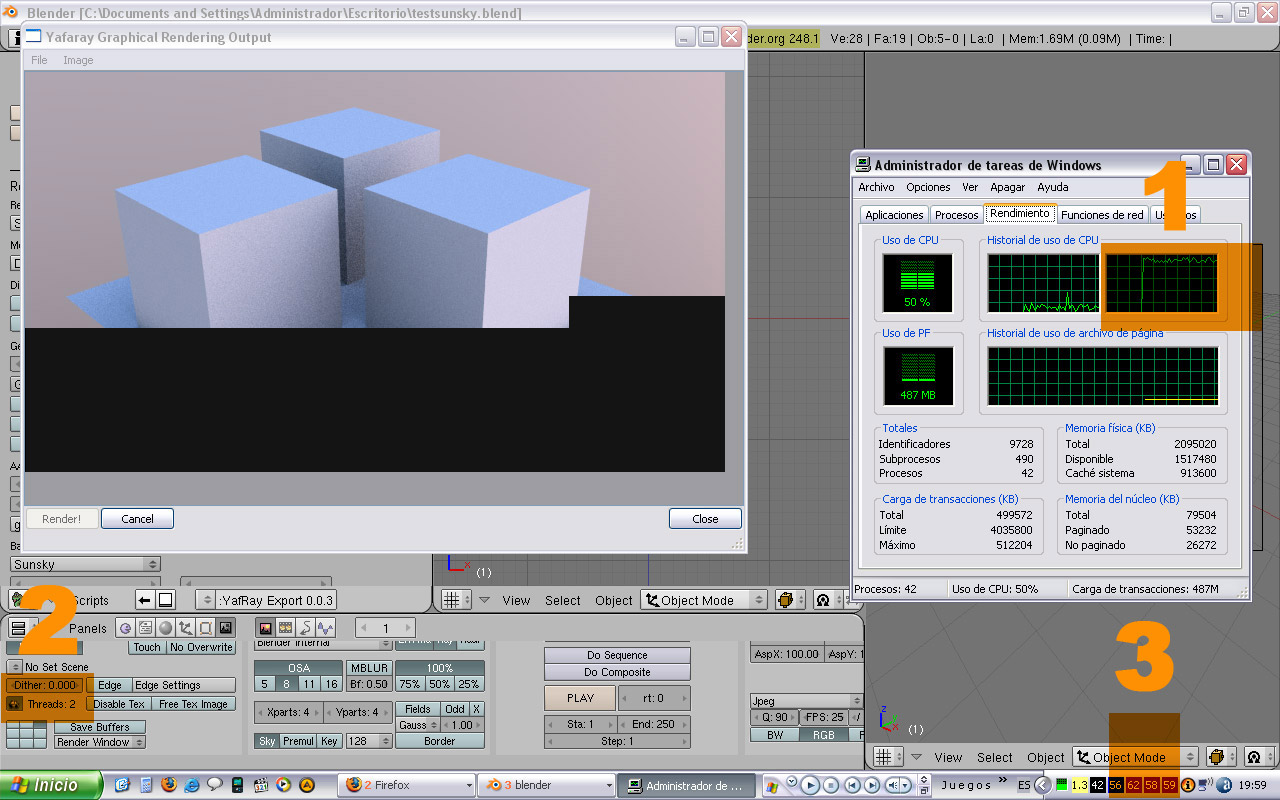1280x800 pixels.
Task: Click the Xparts: 4 field
Action: click(289, 712)
